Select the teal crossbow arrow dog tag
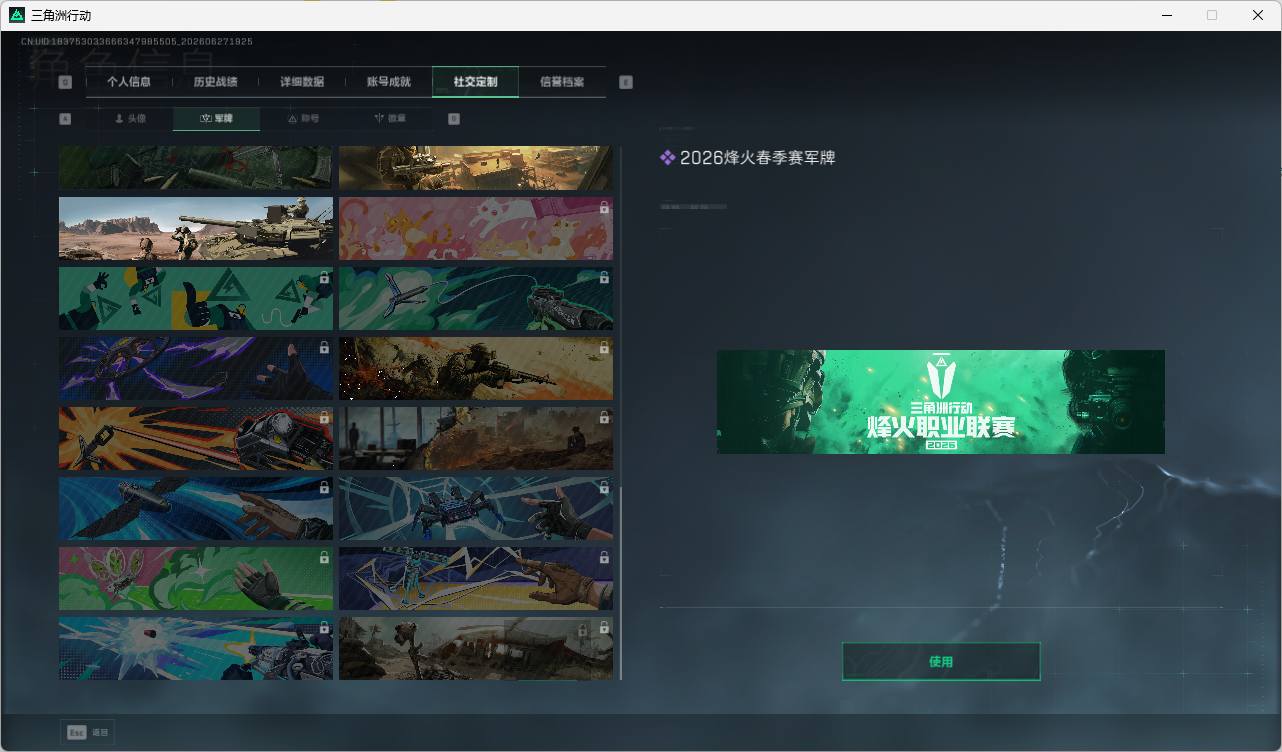Image resolution: width=1282 pixels, height=752 pixels. coord(476,298)
